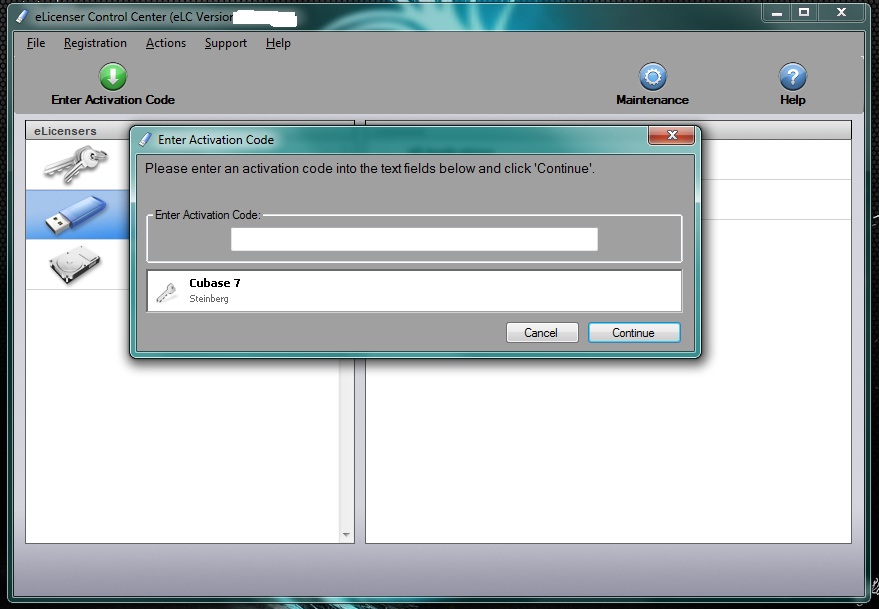Minimize the eLicenser Control Center window
Screen dimensions: 879x609
click(x=777, y=13)
